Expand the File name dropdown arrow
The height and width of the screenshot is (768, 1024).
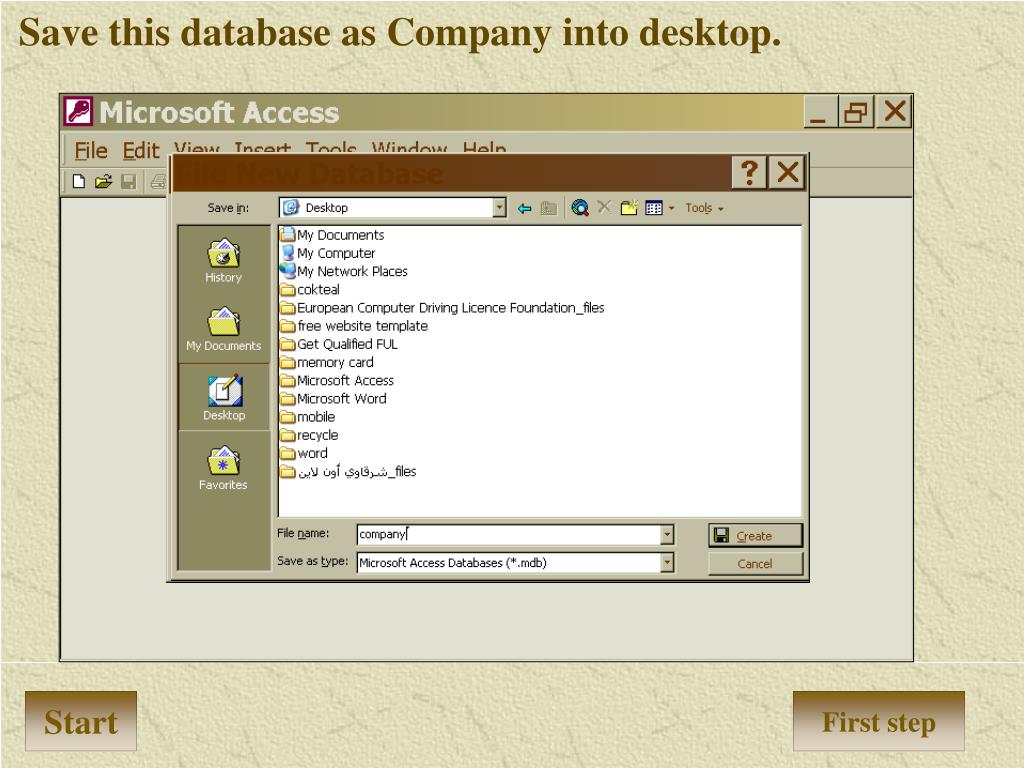point(667,534)
